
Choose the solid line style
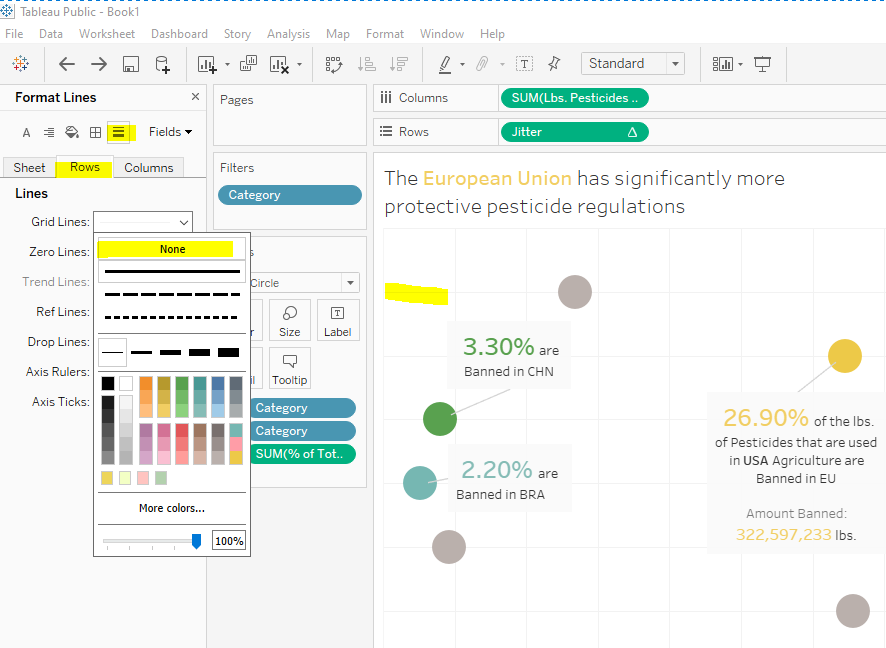pos(172,272)
